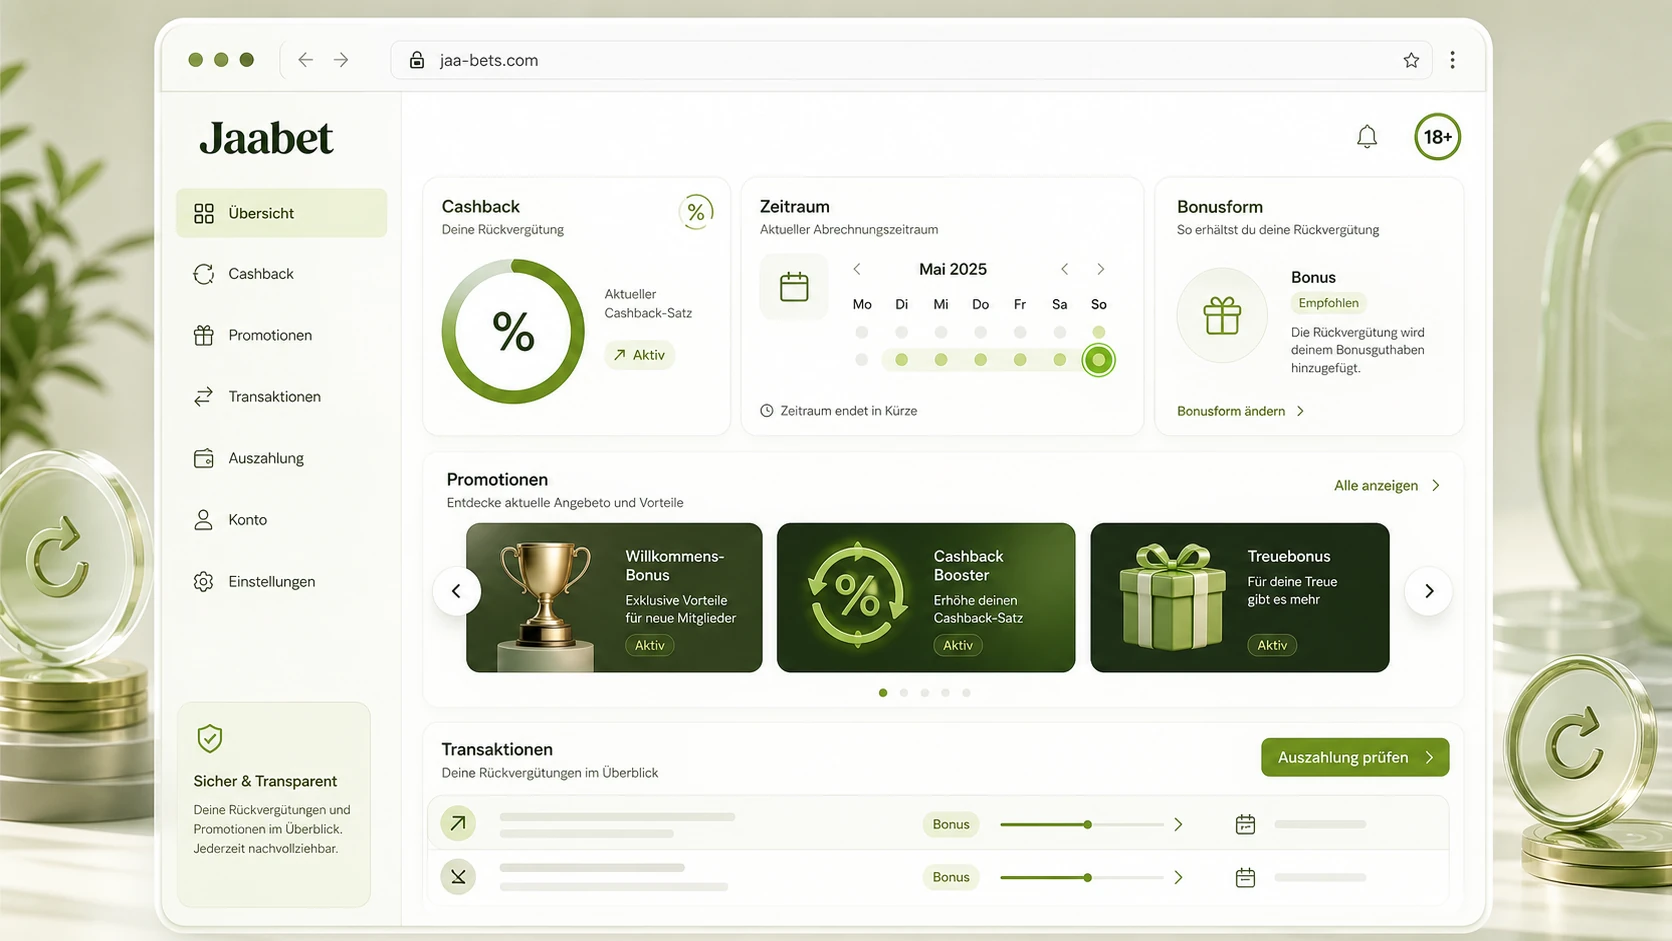
Task: Advance with the right chevron in the Zeitraum card
Action: tap(1101, 269)
